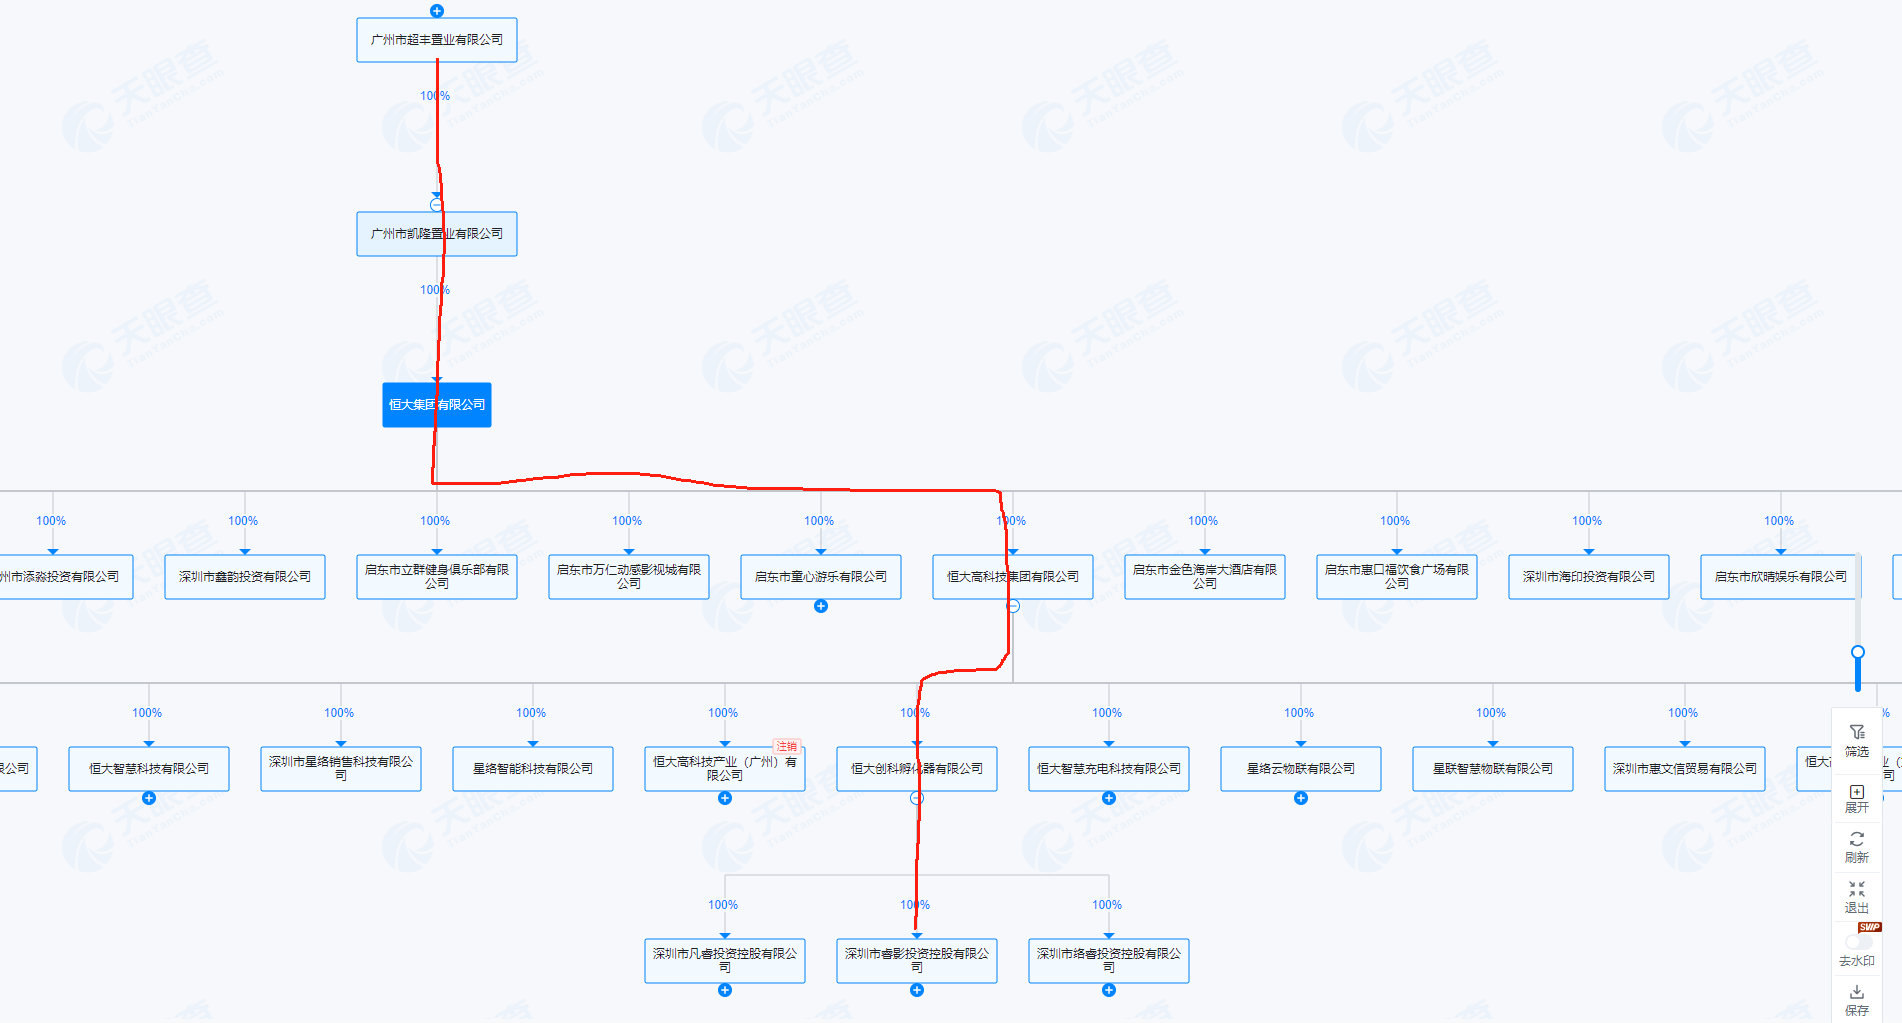
Task: Adjust the zoom slider handle
Action: coord(1858,652)
